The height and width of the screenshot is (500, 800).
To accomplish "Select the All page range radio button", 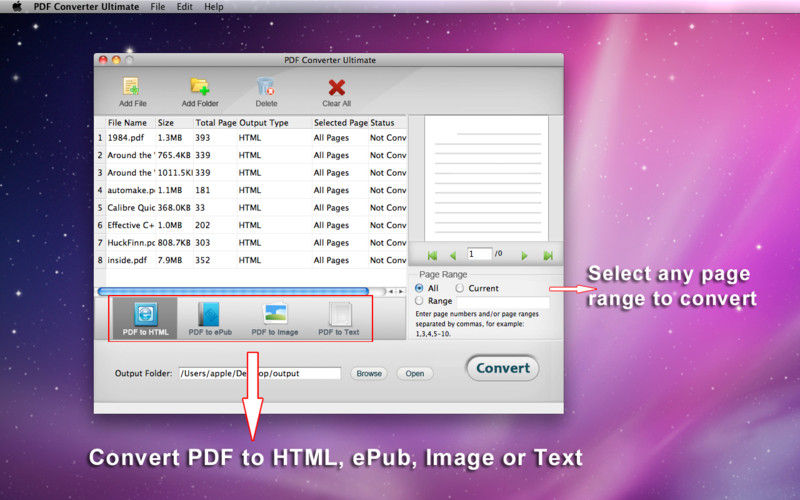I will (x=419, y=288).
